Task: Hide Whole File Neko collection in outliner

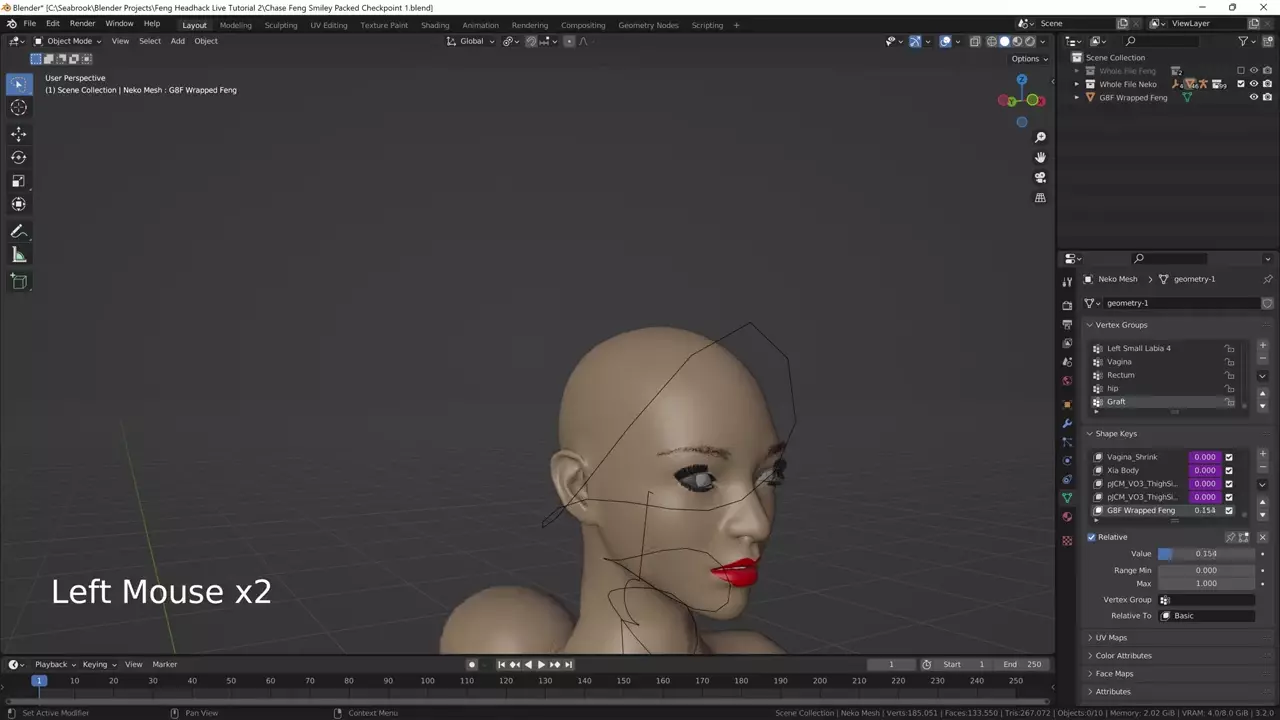Action: (x=1254, y=84)
